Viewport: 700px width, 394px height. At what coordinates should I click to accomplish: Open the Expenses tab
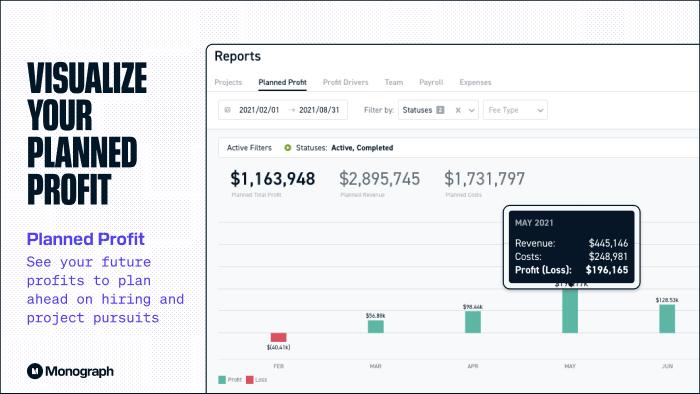[475, 82]
